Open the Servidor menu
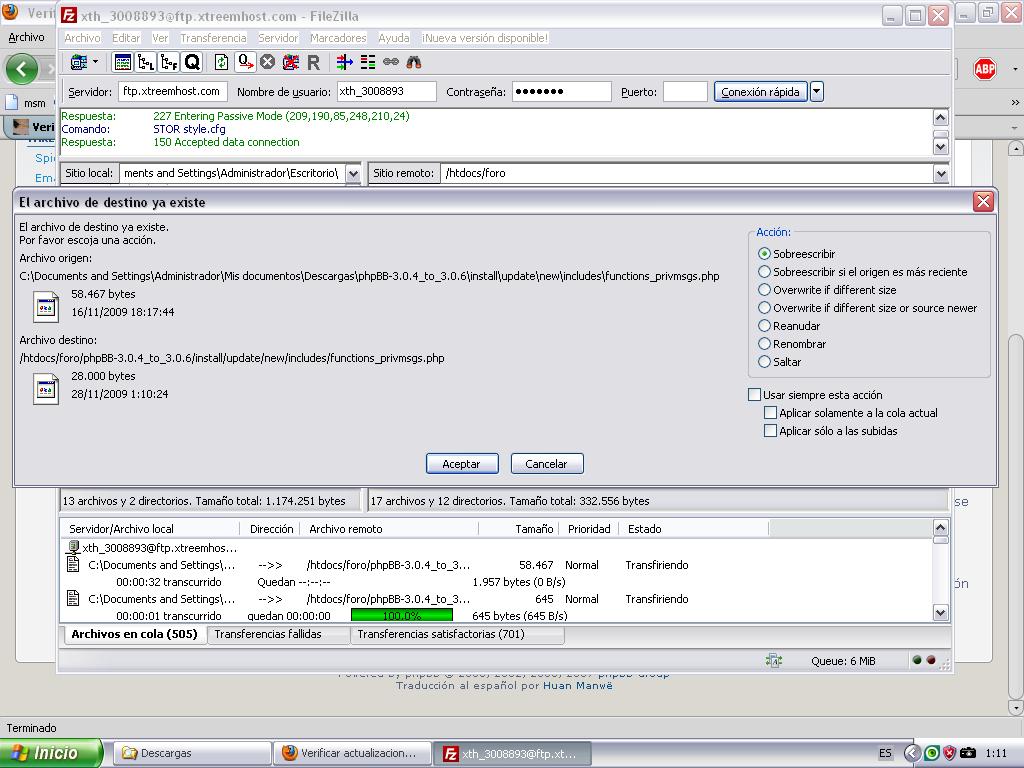1024x768 pixels. (x=278, y=38)
